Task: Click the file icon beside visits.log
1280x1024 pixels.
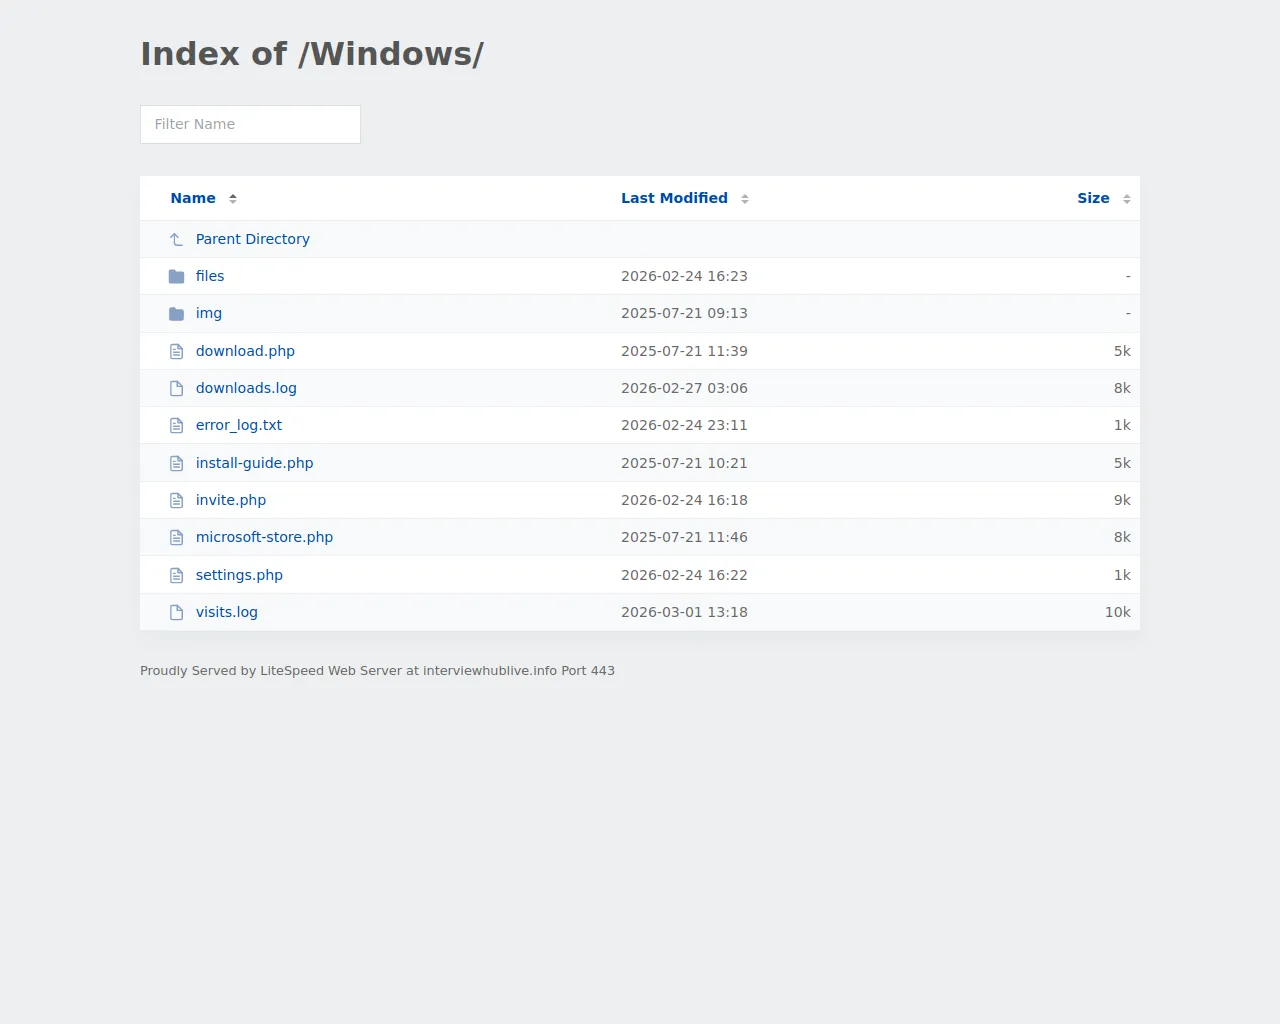Action: [x=176, y=612]
